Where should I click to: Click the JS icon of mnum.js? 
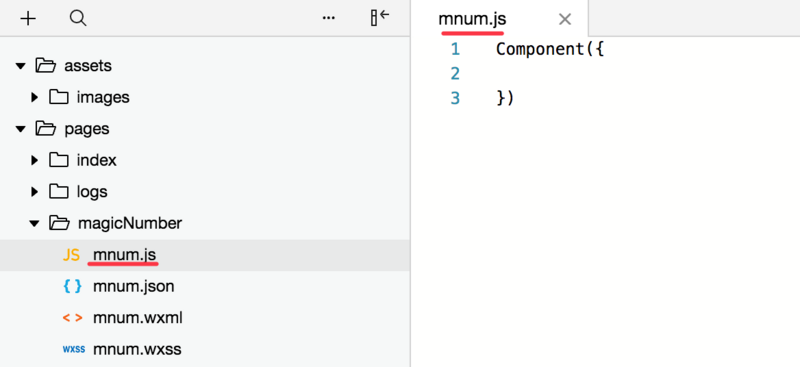click(x=71, y=255)
